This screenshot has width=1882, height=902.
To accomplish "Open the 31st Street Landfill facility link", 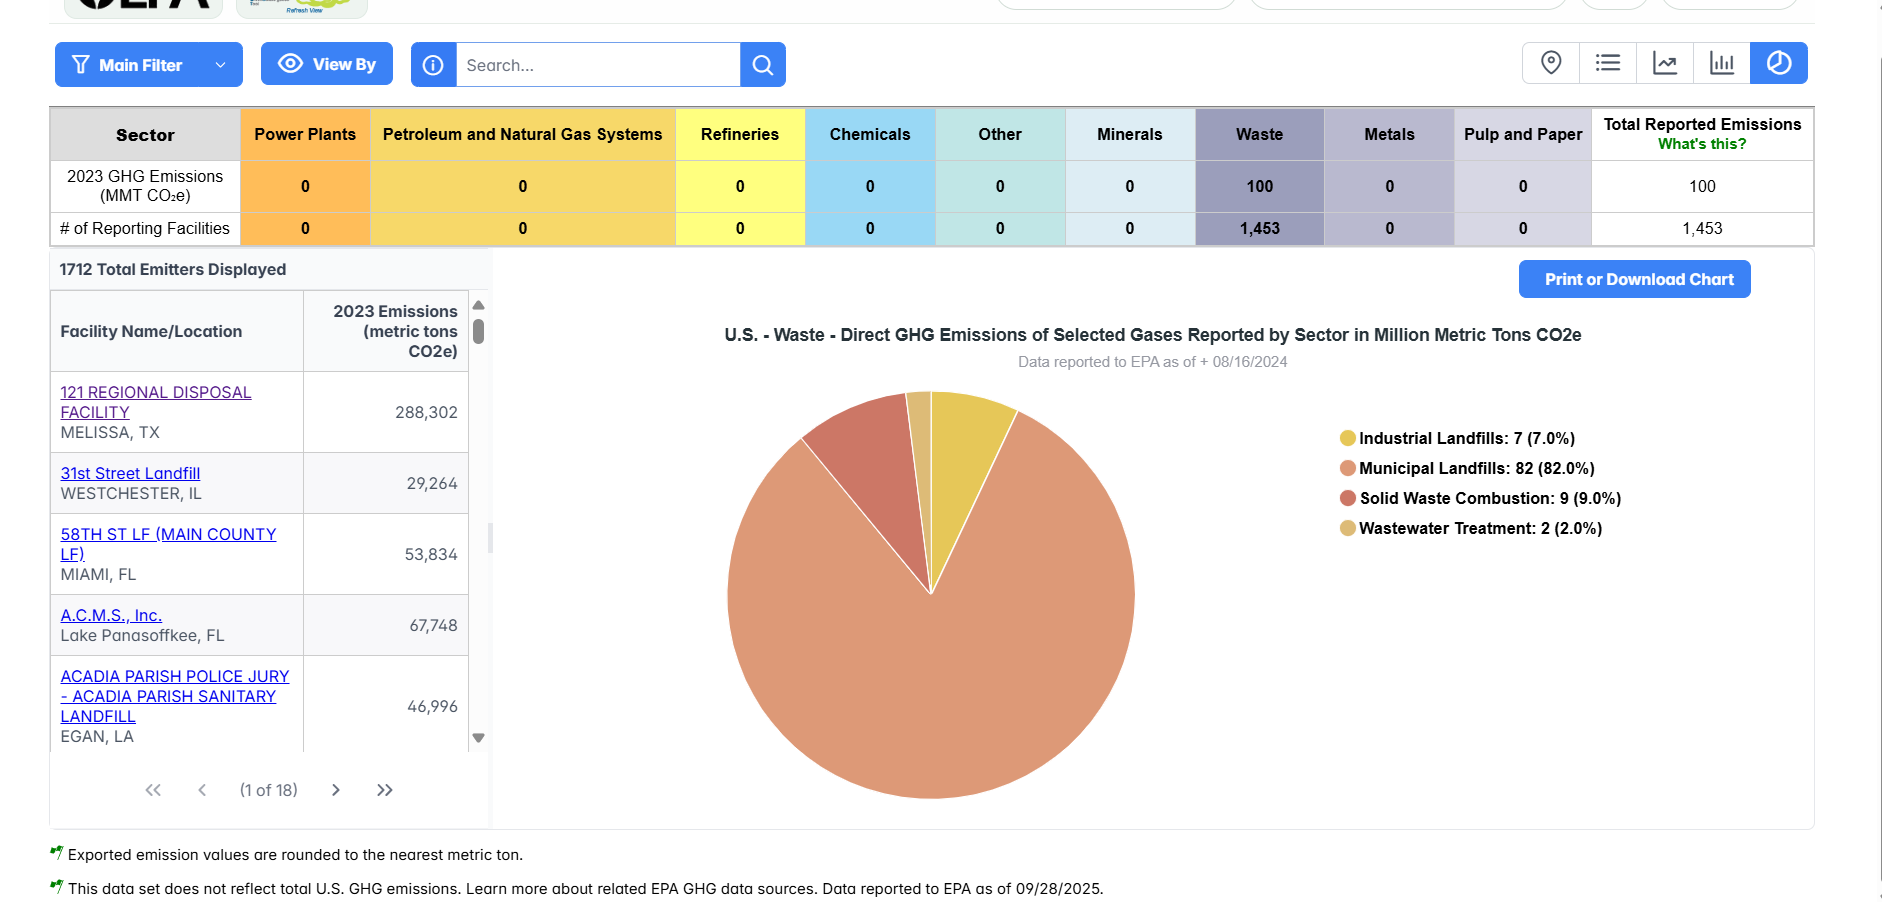I will [129, 473].
